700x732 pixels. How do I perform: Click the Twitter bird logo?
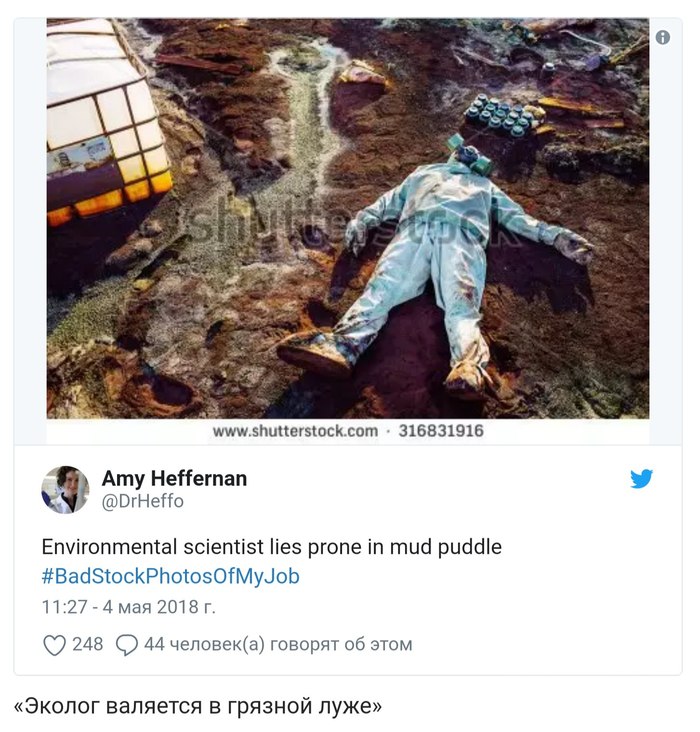tap(642, 479)
